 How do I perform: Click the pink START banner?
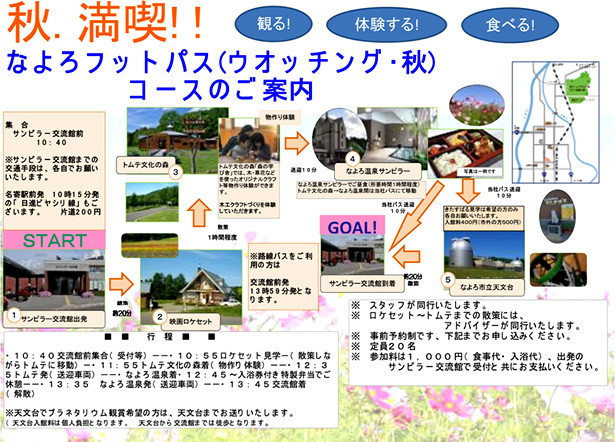[55, 240]
